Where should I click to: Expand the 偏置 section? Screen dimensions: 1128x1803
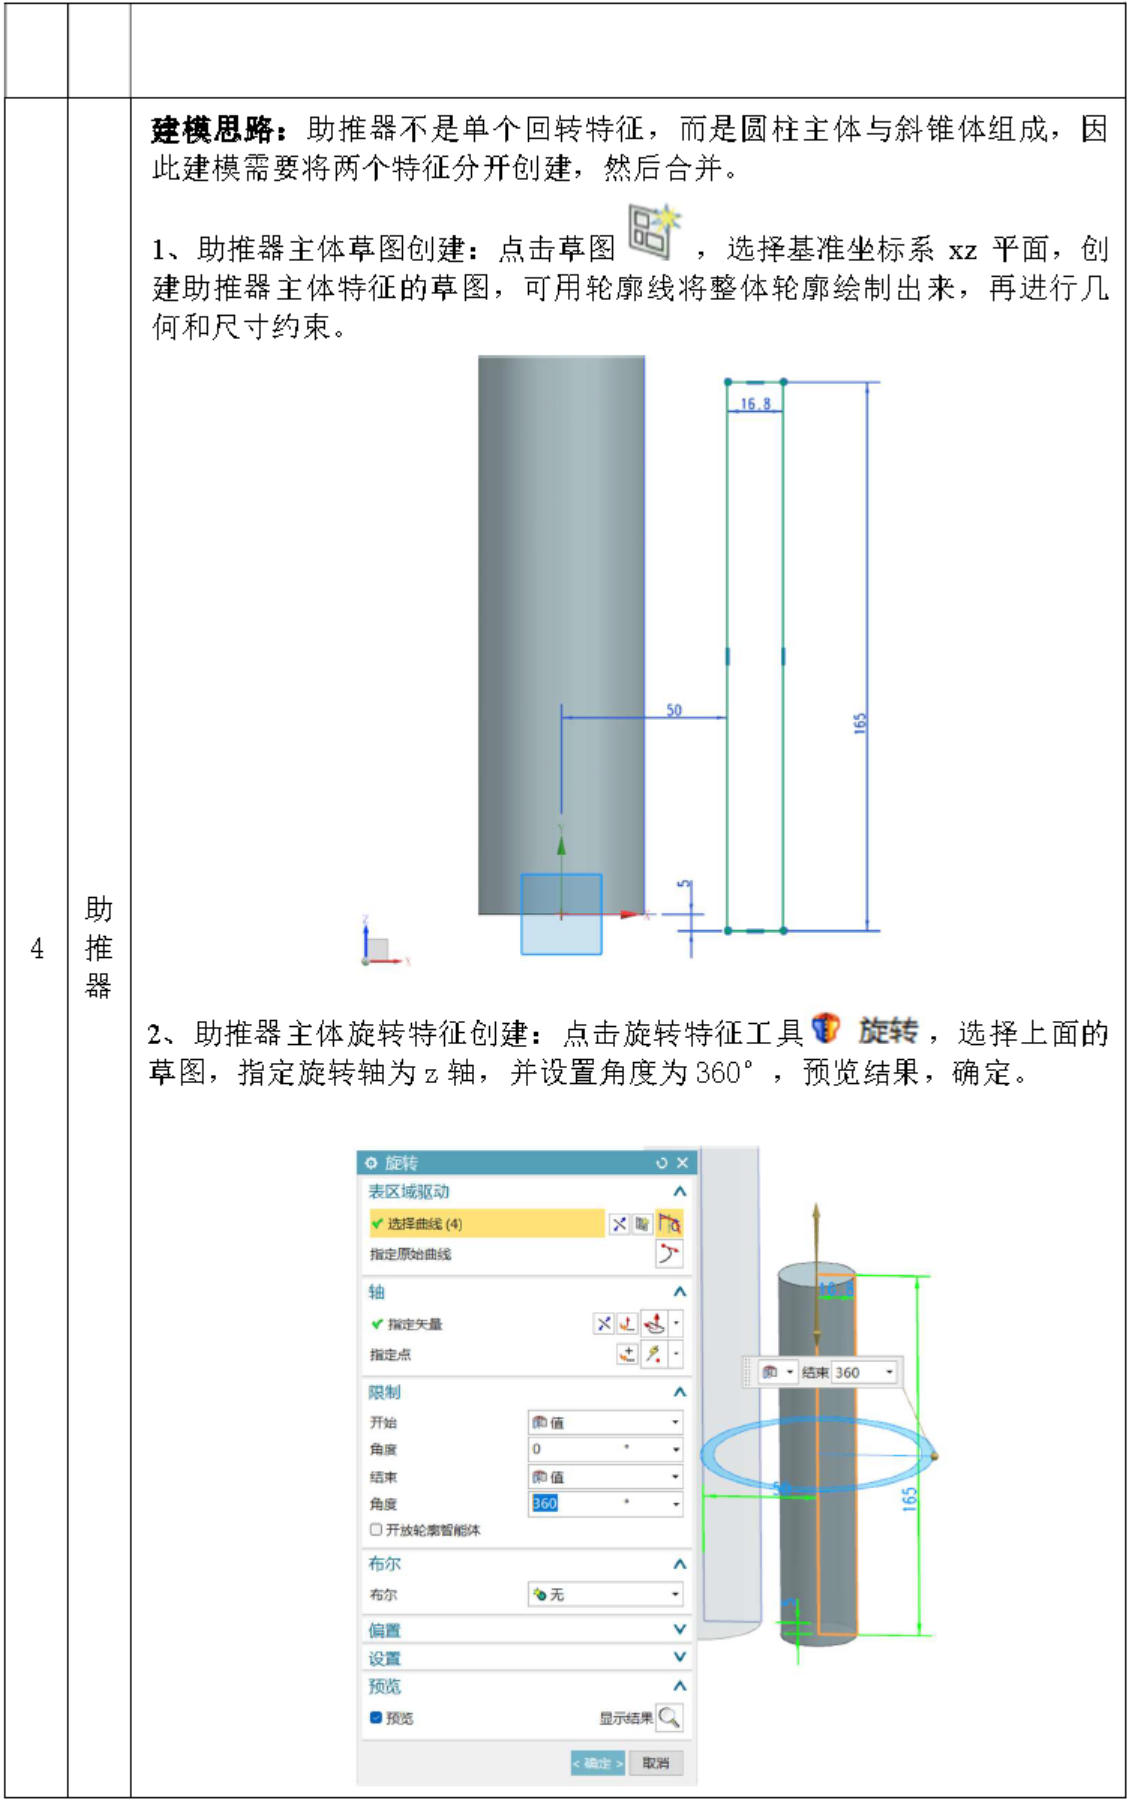coord(680,1629)
